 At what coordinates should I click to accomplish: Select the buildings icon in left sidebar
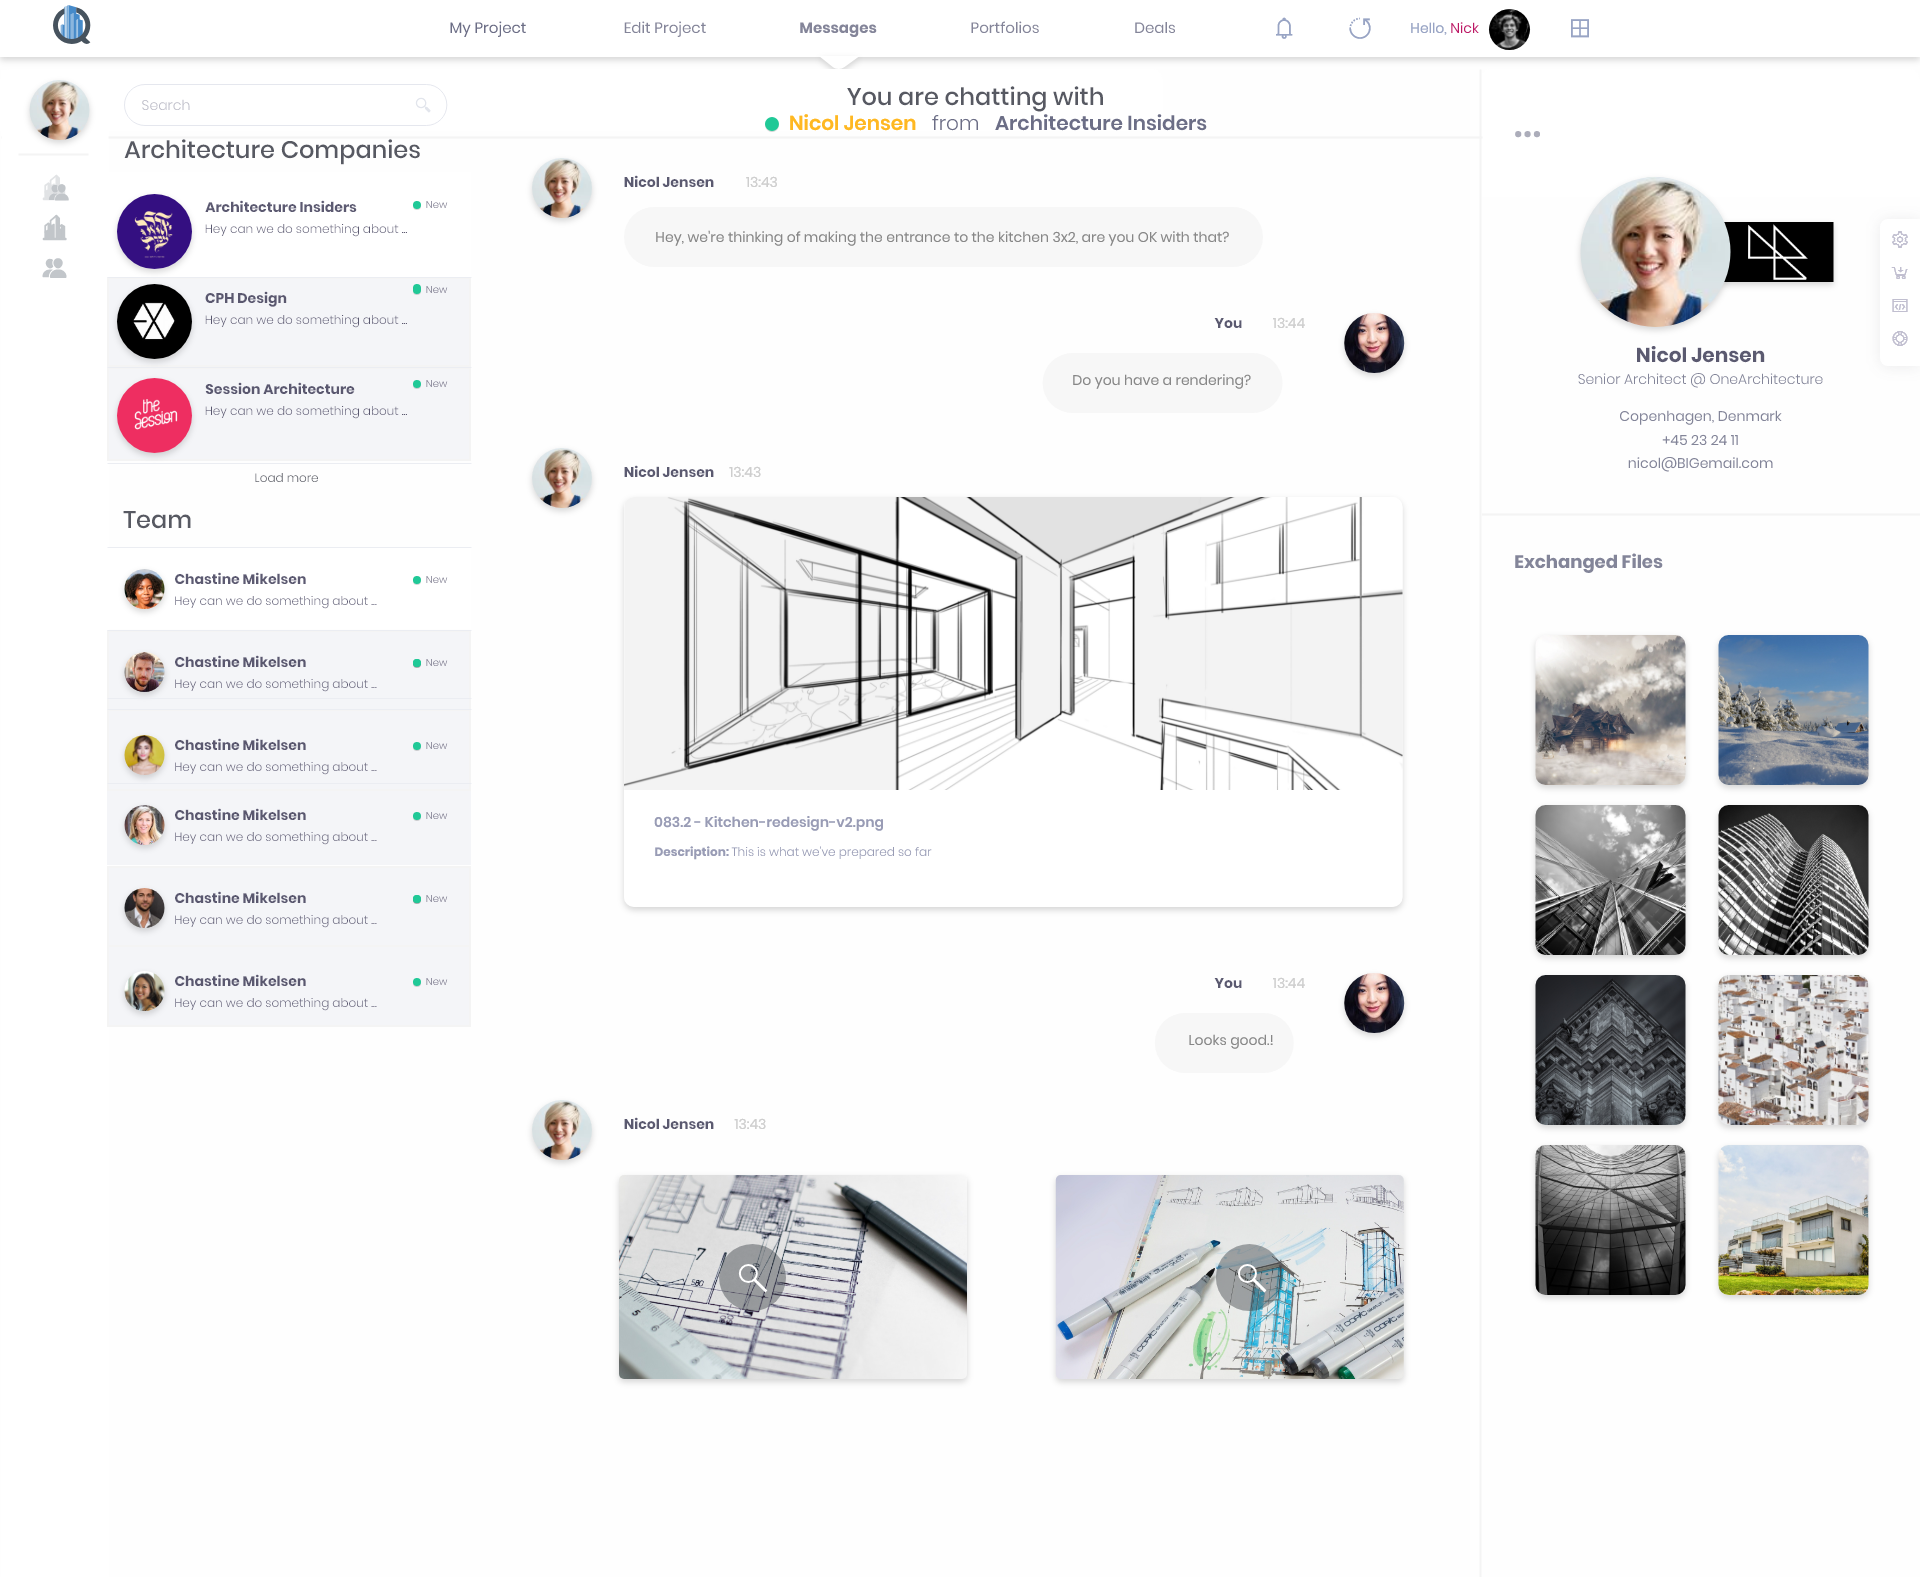click(55, 229)
